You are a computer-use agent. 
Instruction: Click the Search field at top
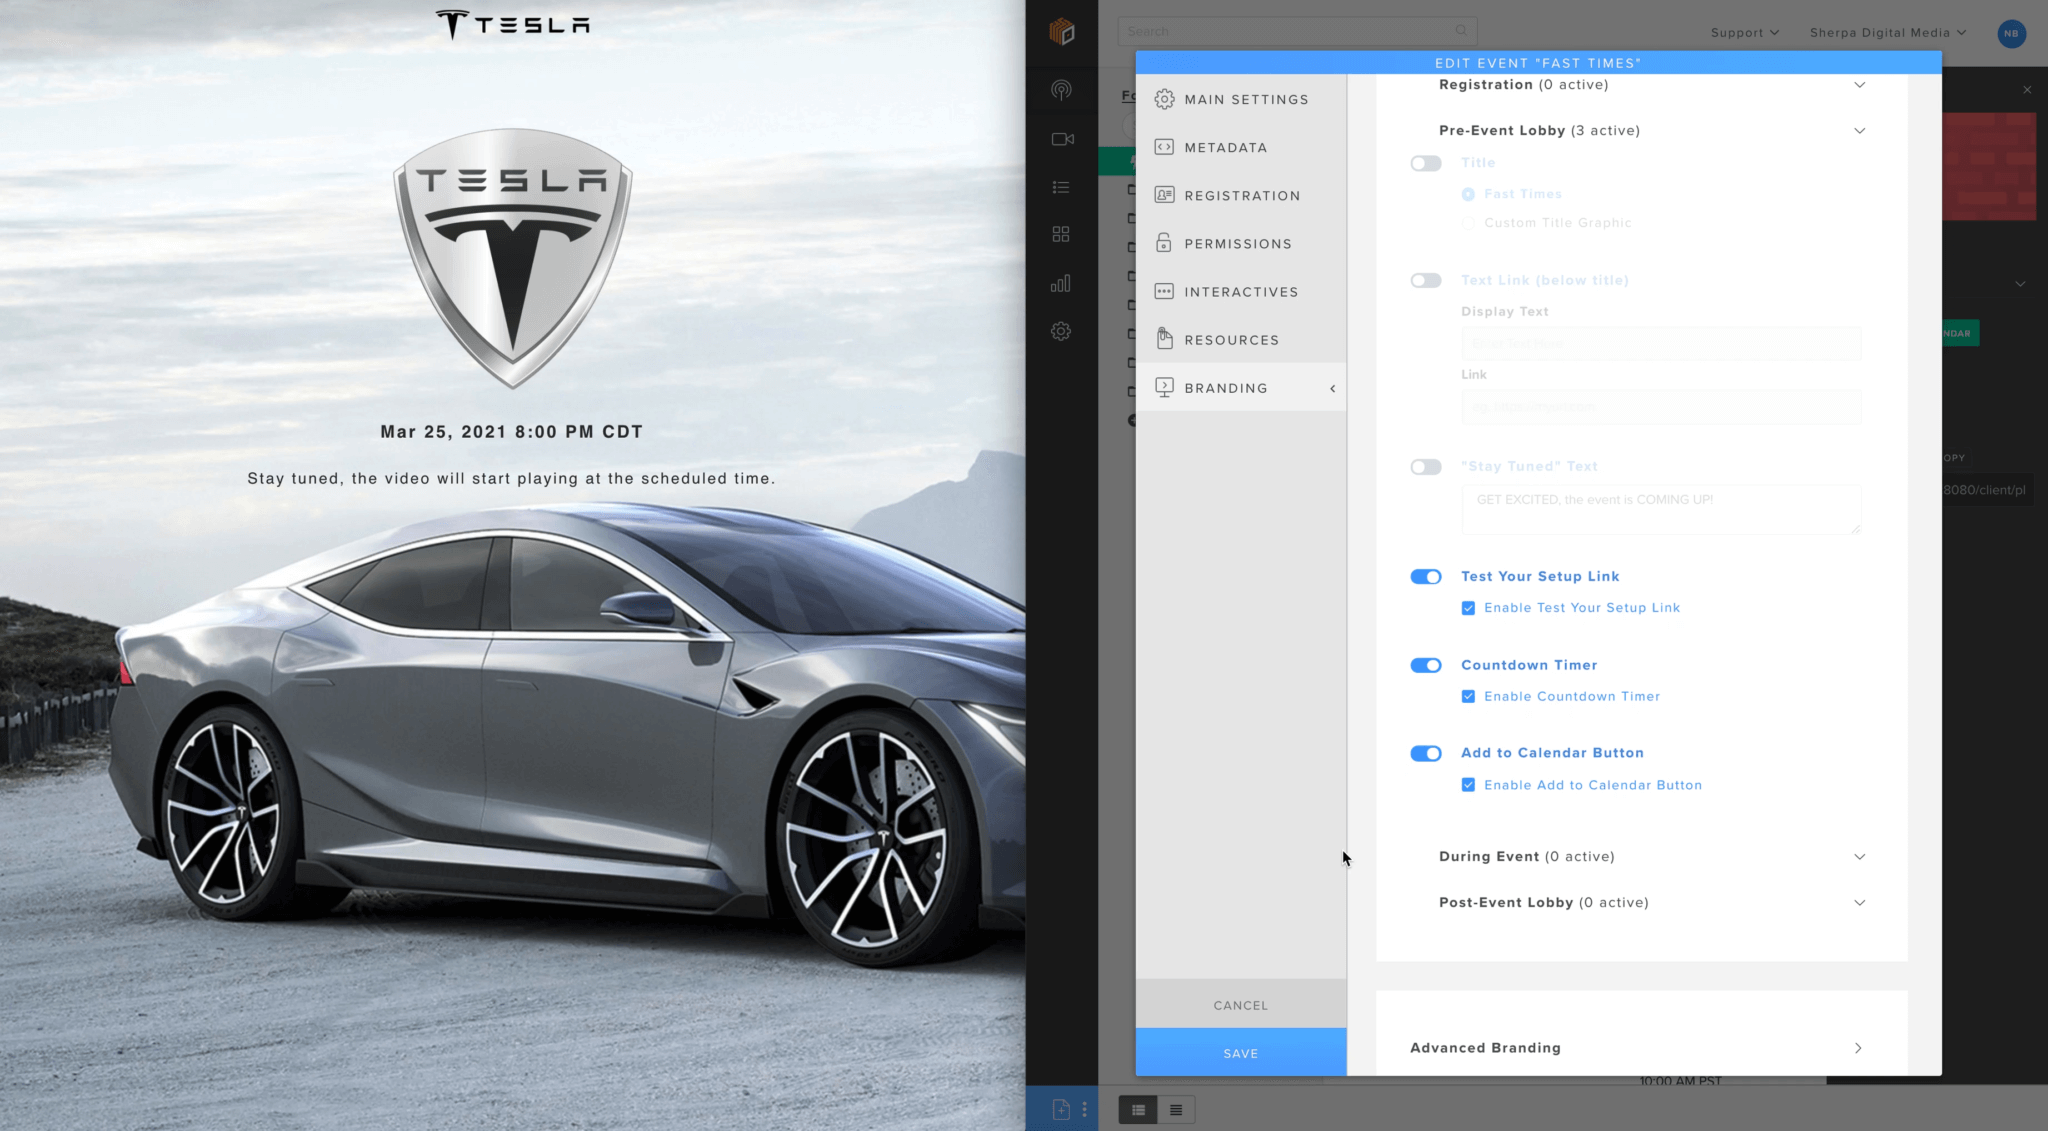(1297, 31)
